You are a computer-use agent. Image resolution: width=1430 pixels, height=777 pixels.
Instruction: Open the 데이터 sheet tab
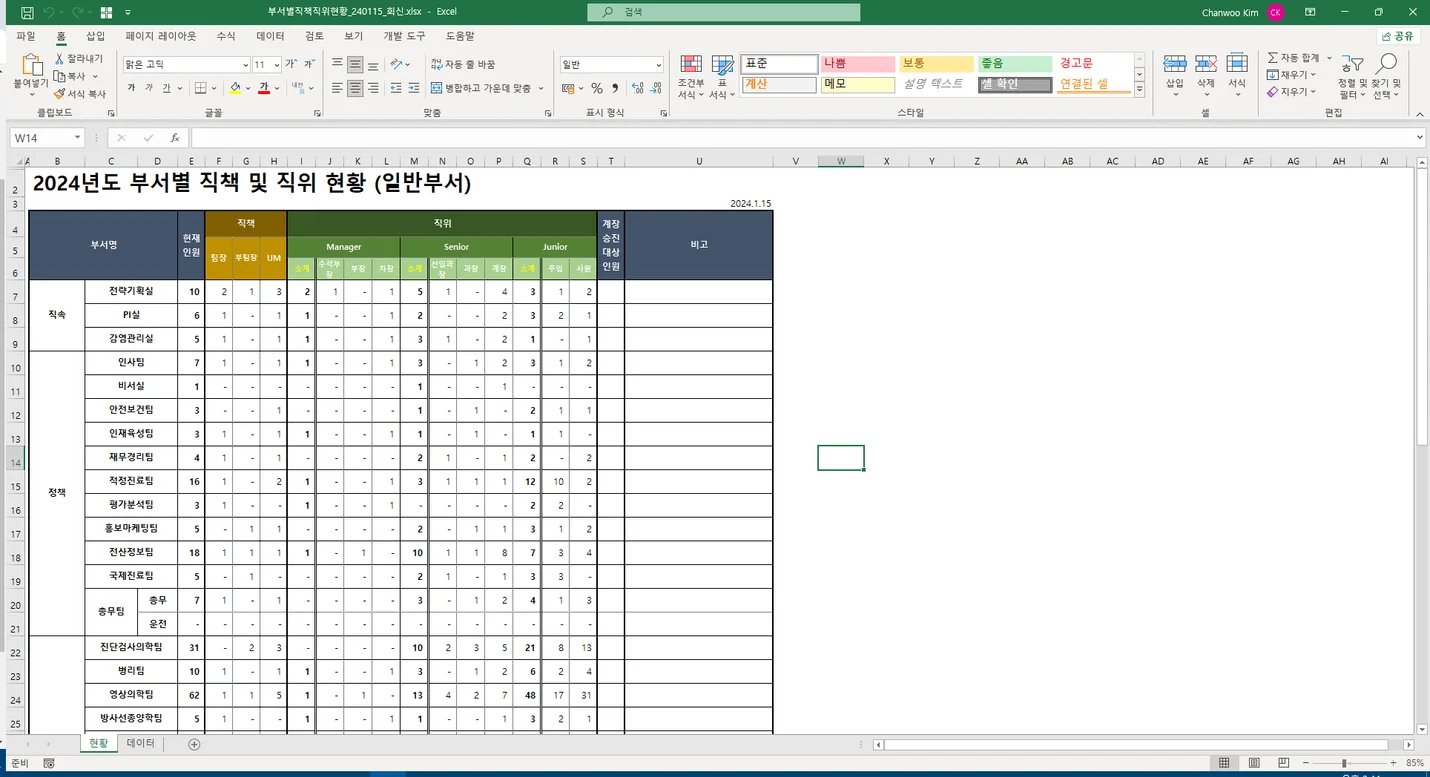coord(141,744)
